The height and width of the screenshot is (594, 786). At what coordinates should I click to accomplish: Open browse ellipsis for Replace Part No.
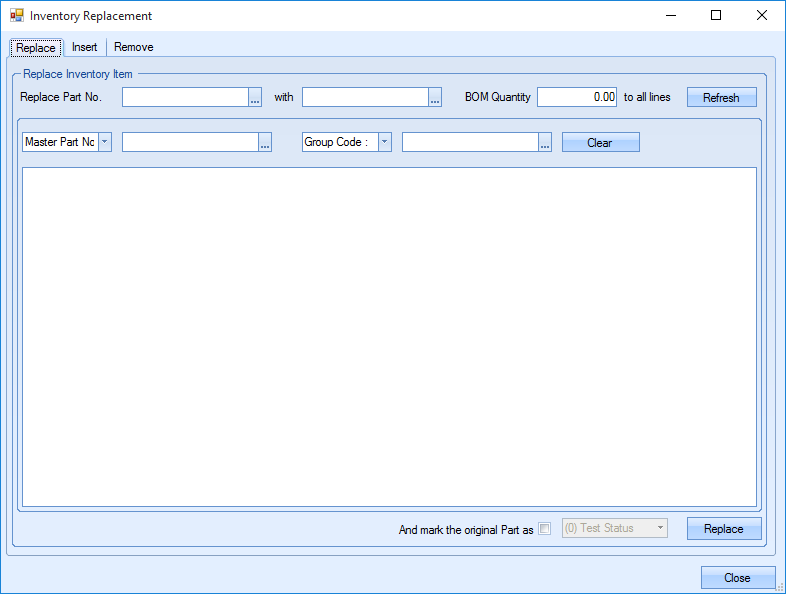click(255, 98)
